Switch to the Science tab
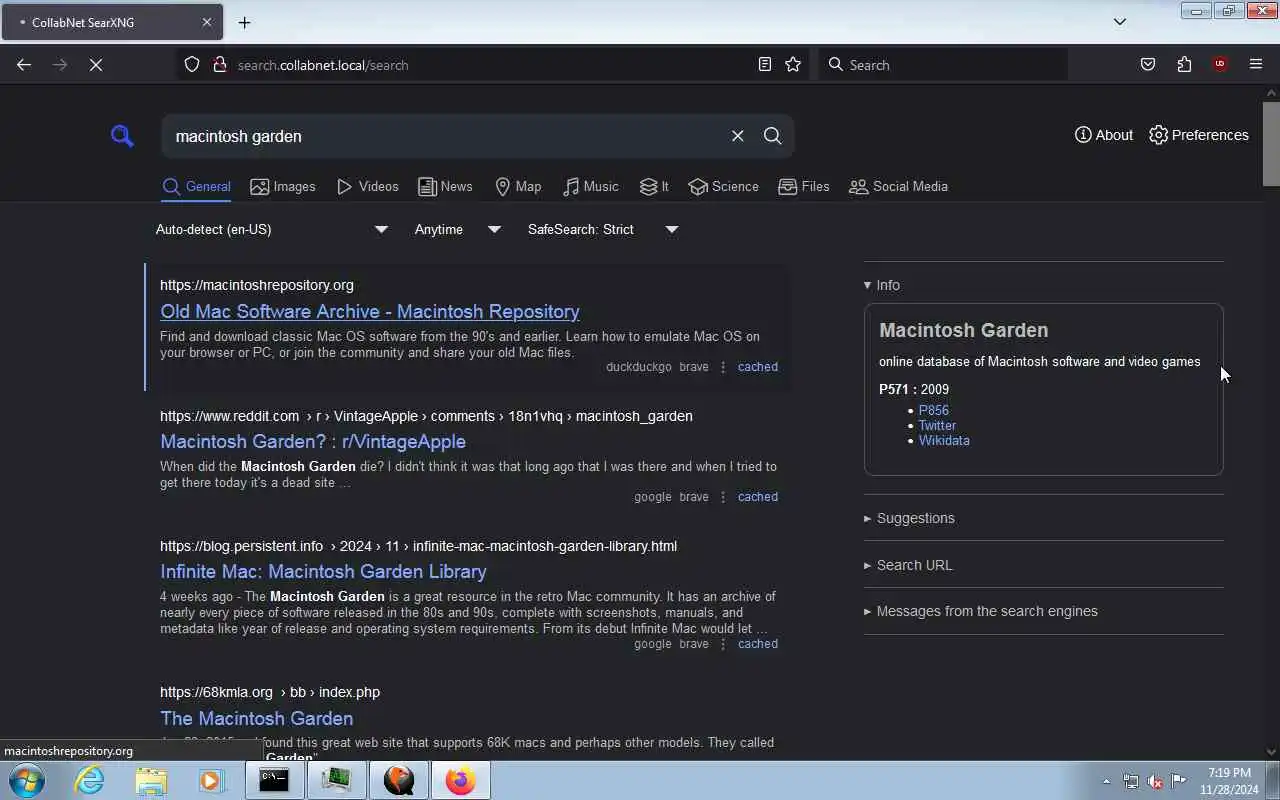The width and height of the screenshot is (1280, 800). 724,187
